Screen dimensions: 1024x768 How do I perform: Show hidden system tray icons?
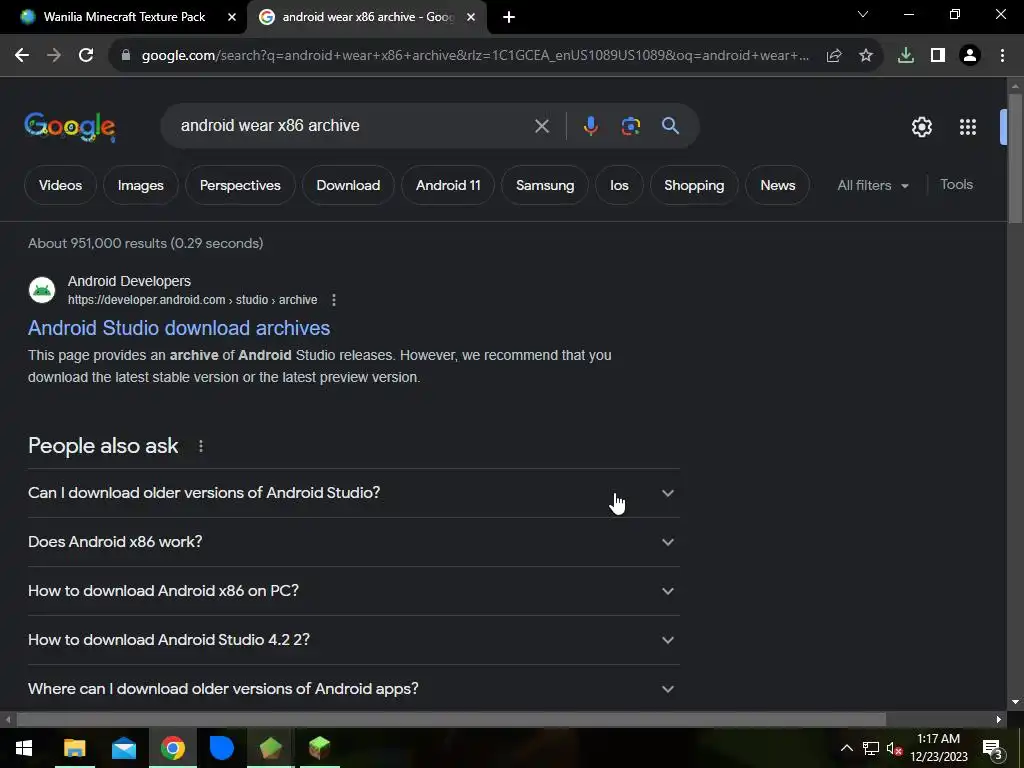click(x=846, y=748)
